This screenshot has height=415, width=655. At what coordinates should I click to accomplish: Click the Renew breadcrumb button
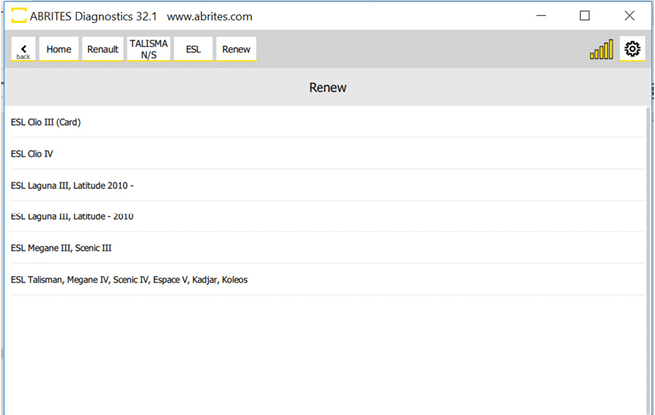236,49
